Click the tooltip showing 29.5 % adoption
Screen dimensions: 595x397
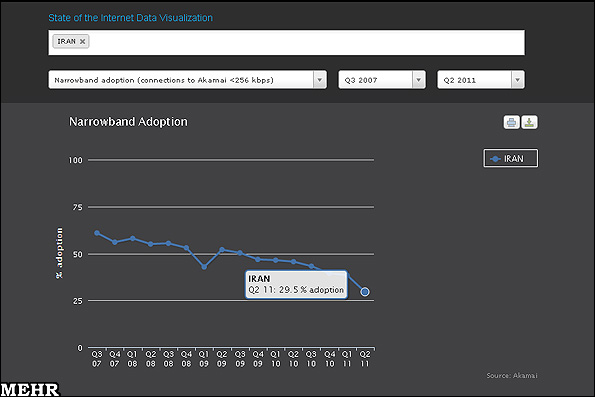tap(296, 284)
